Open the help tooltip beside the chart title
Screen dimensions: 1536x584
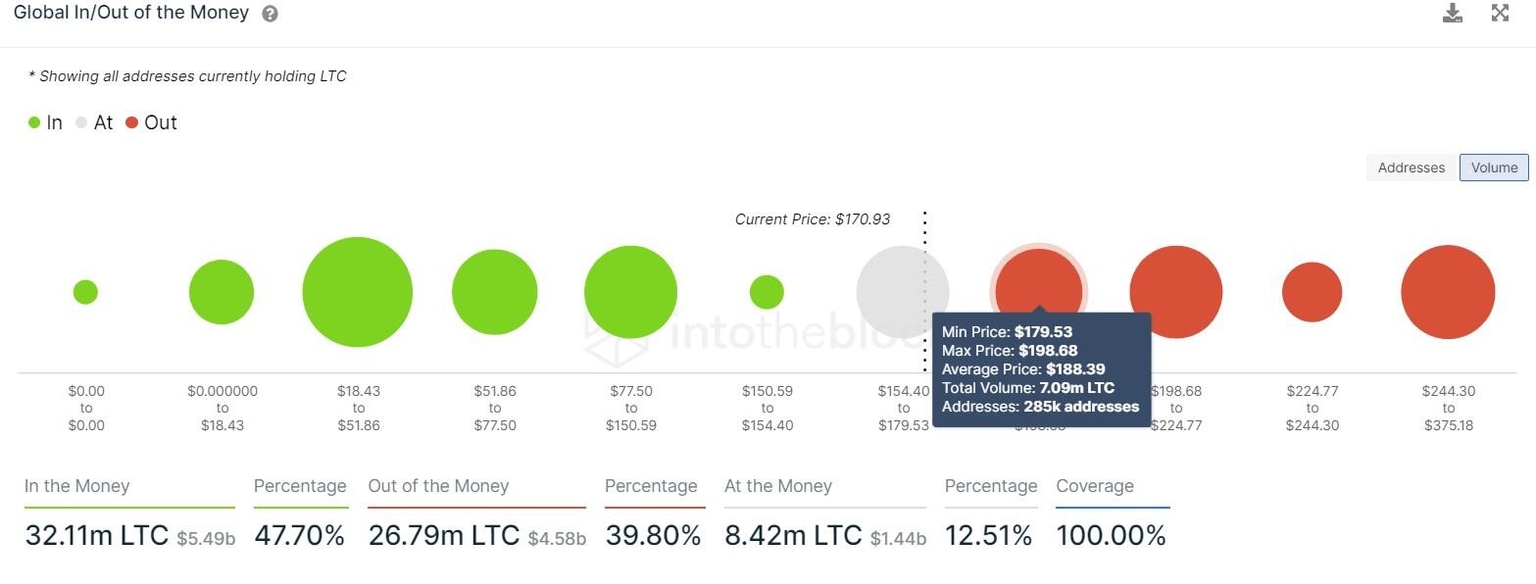point(268,13)
